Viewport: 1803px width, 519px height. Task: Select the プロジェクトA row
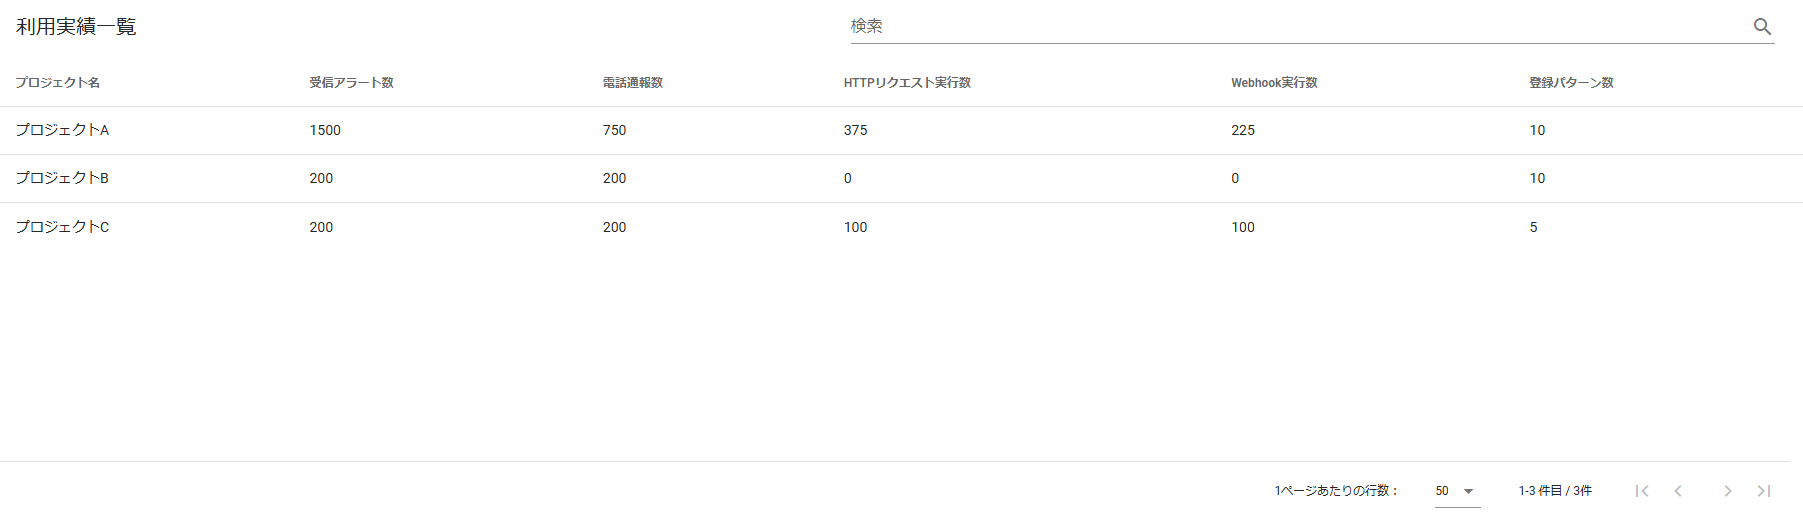pos(62,130)
